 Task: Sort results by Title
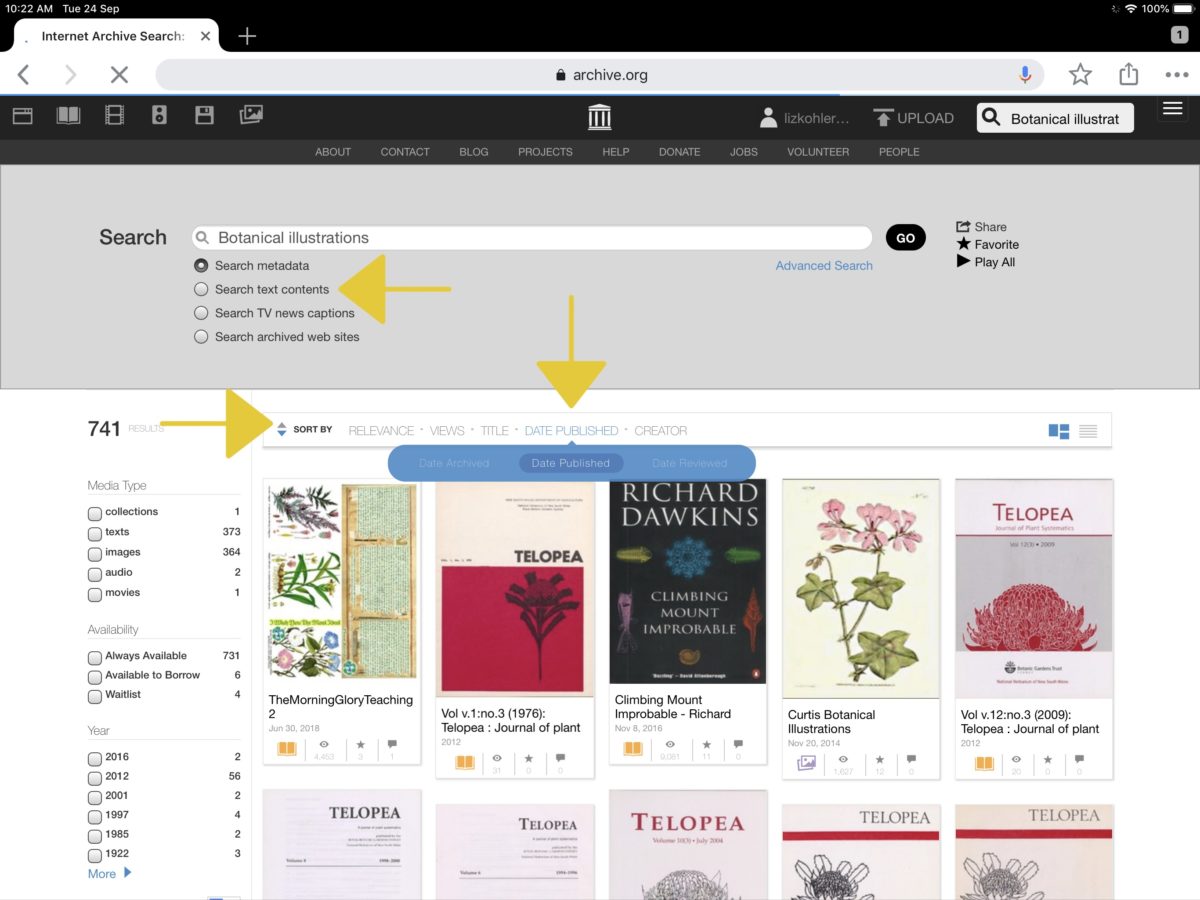point(494,431)
